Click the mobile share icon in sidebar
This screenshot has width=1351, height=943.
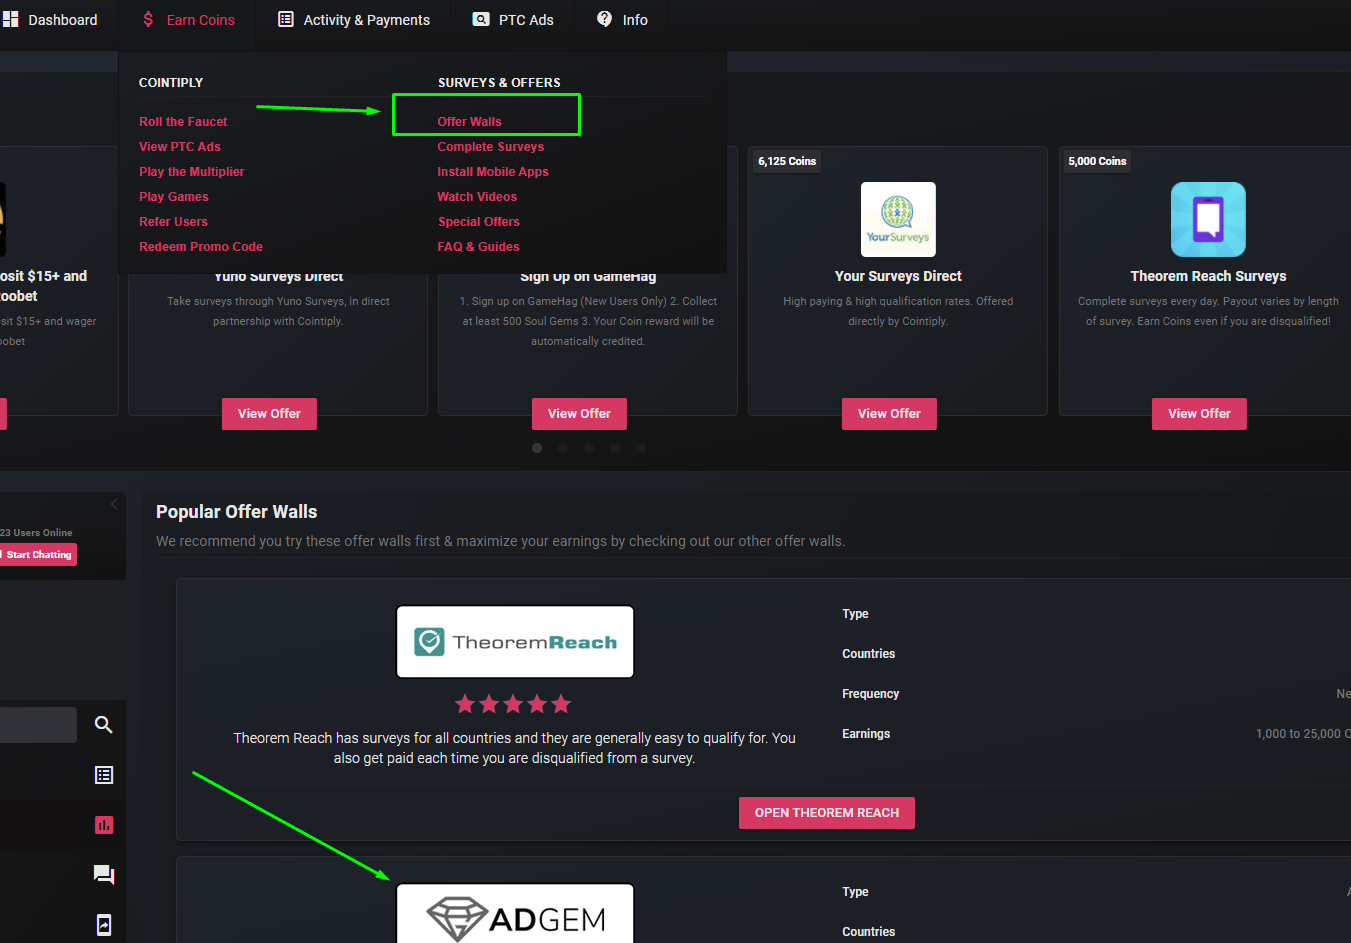pos(103,925)
